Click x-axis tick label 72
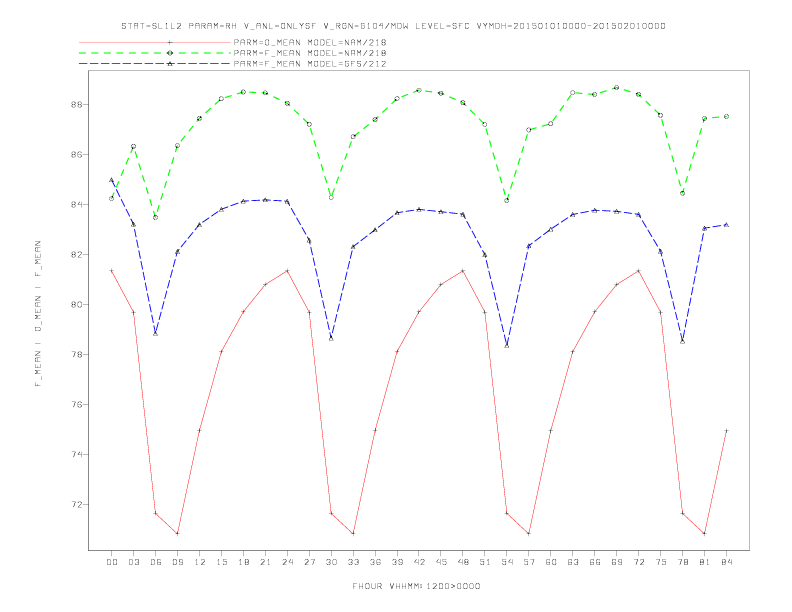 pyautogui.click(x=639, y=562)
